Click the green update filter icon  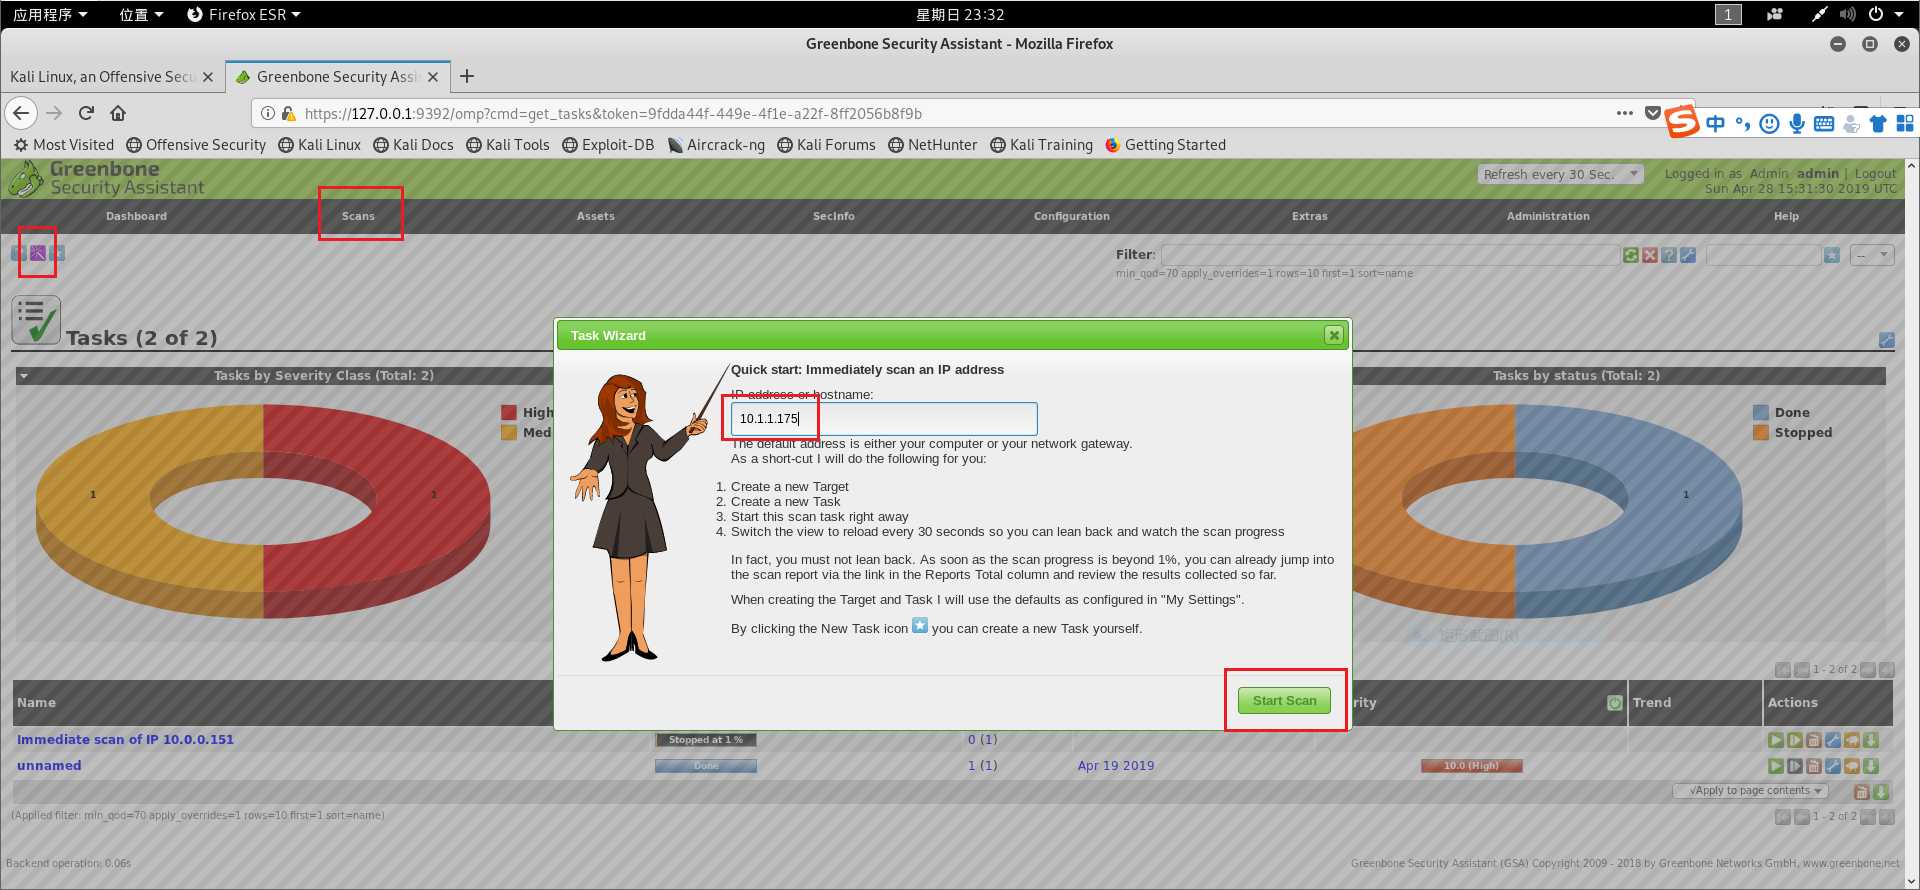tap(1630, 255)
